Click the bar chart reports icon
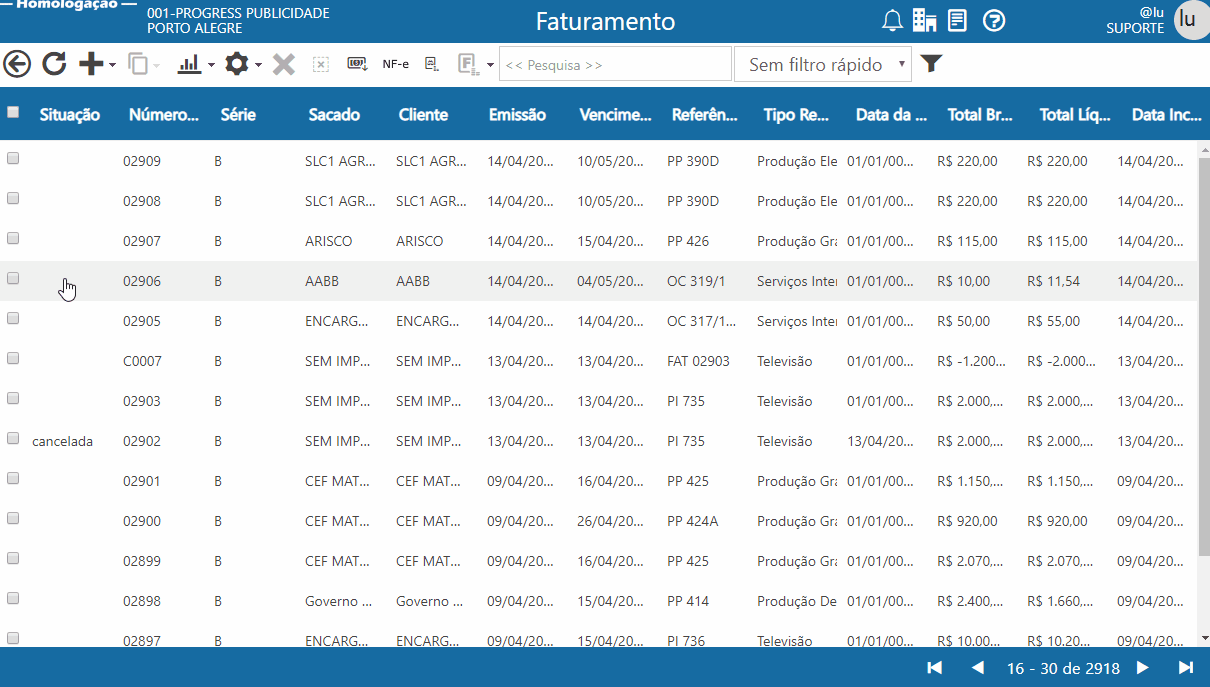Screen dimensions: 1210x687 188,64
